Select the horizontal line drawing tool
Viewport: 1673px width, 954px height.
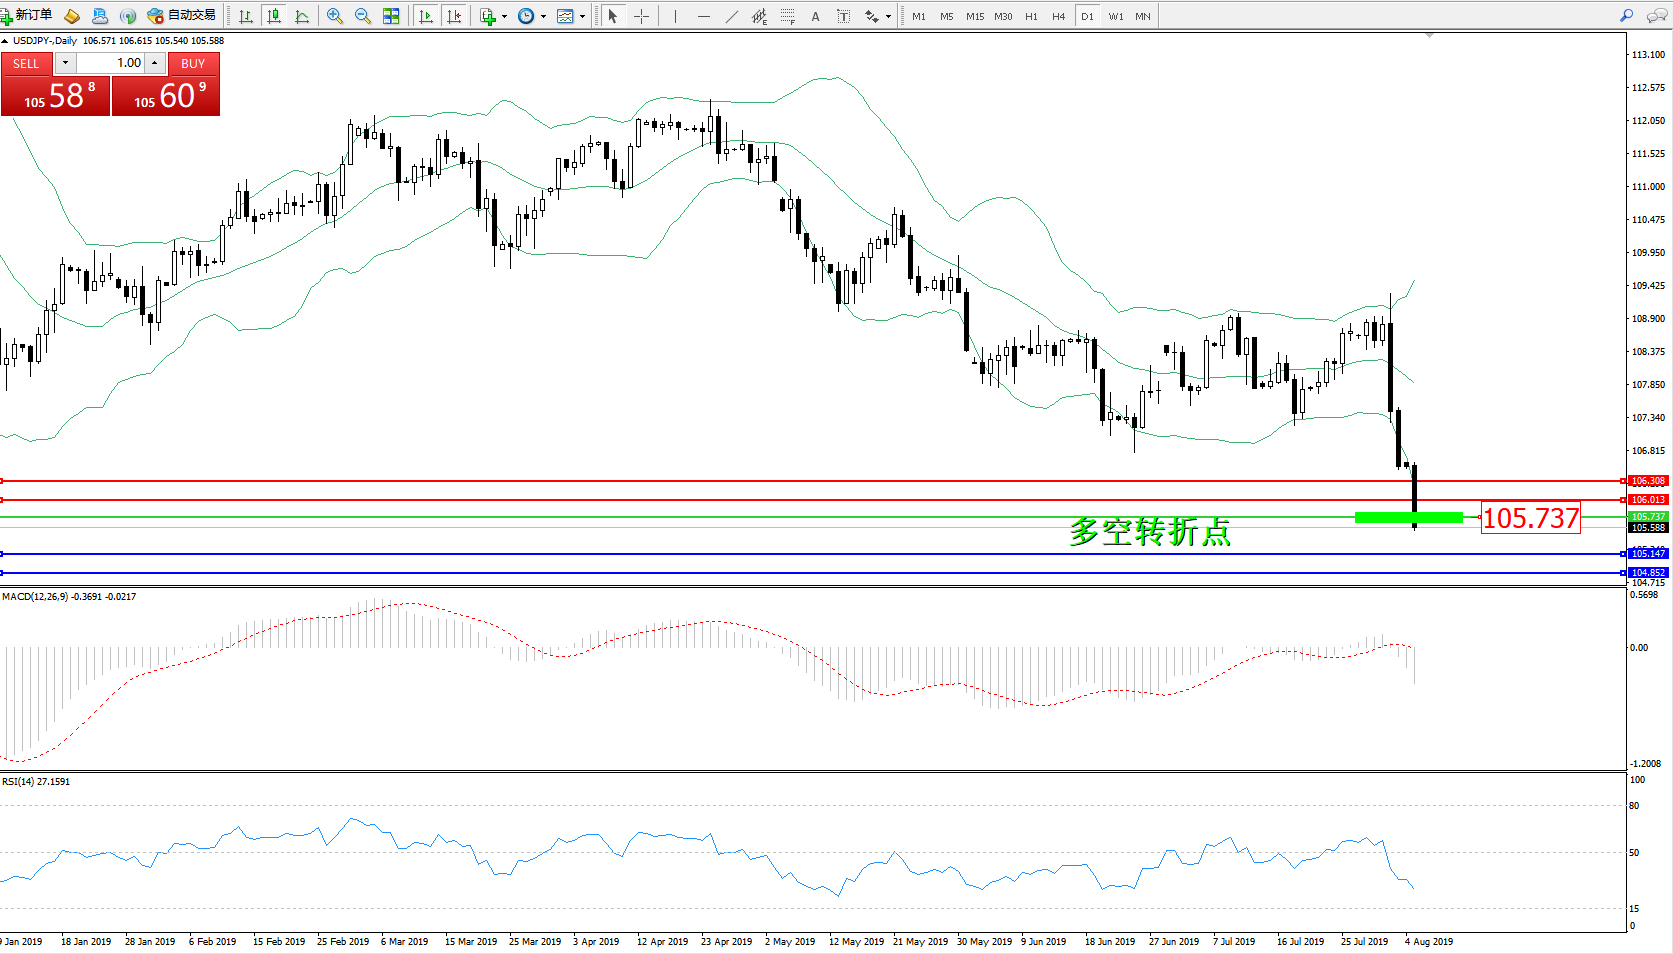(x=704, y=16)
